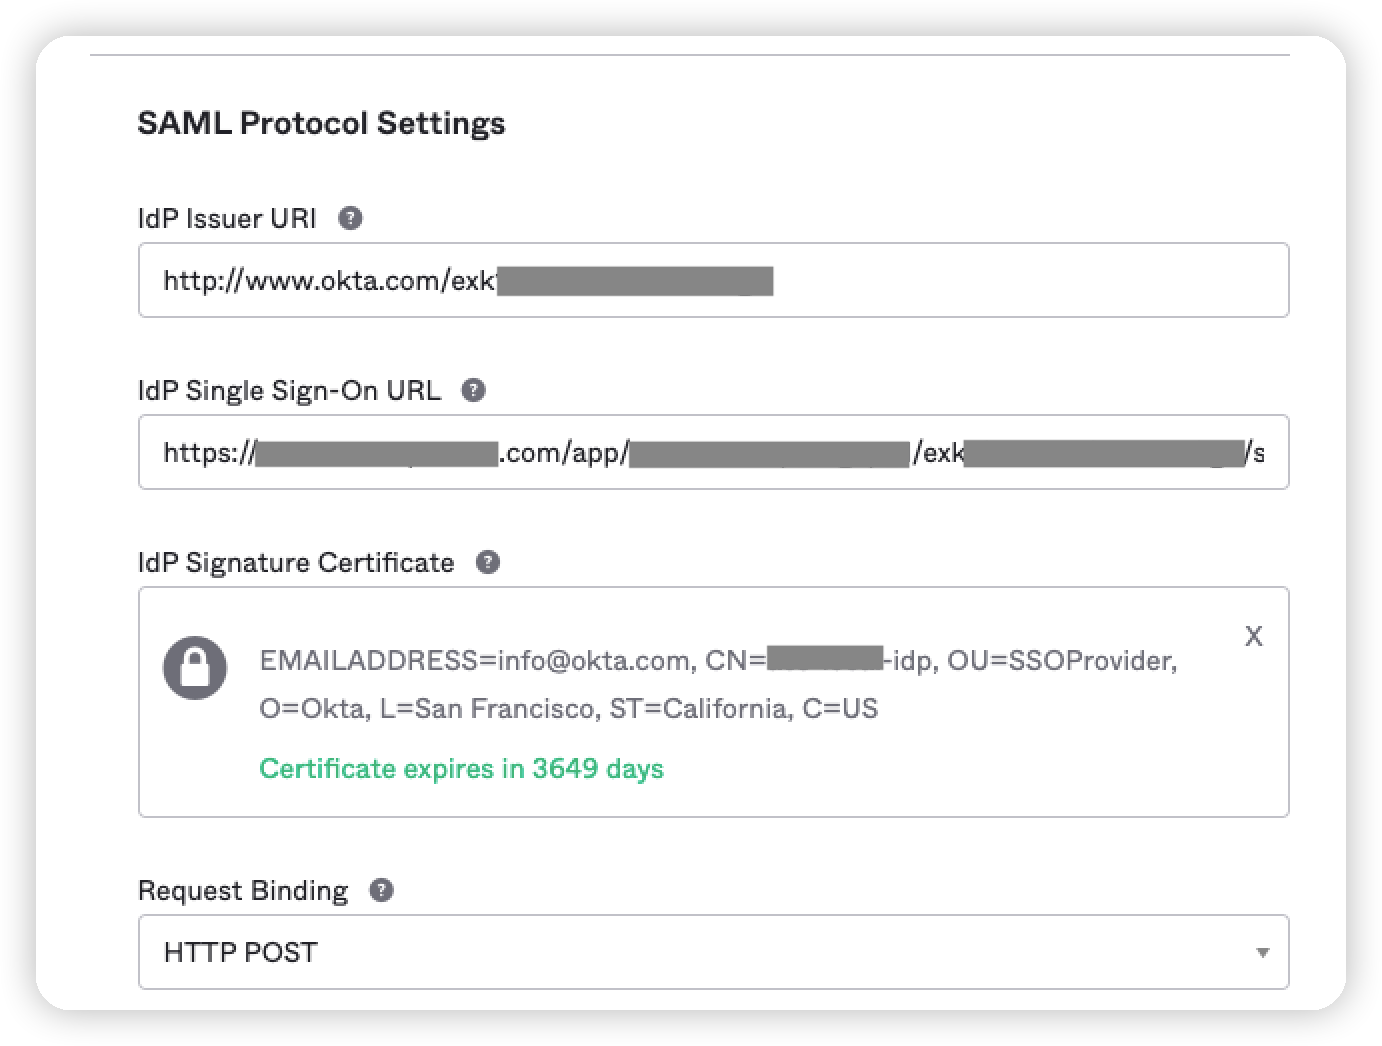1382x1046 pixels.
Task: Click the IdP Single Sign-On URL label
Action: click(289, 390)
